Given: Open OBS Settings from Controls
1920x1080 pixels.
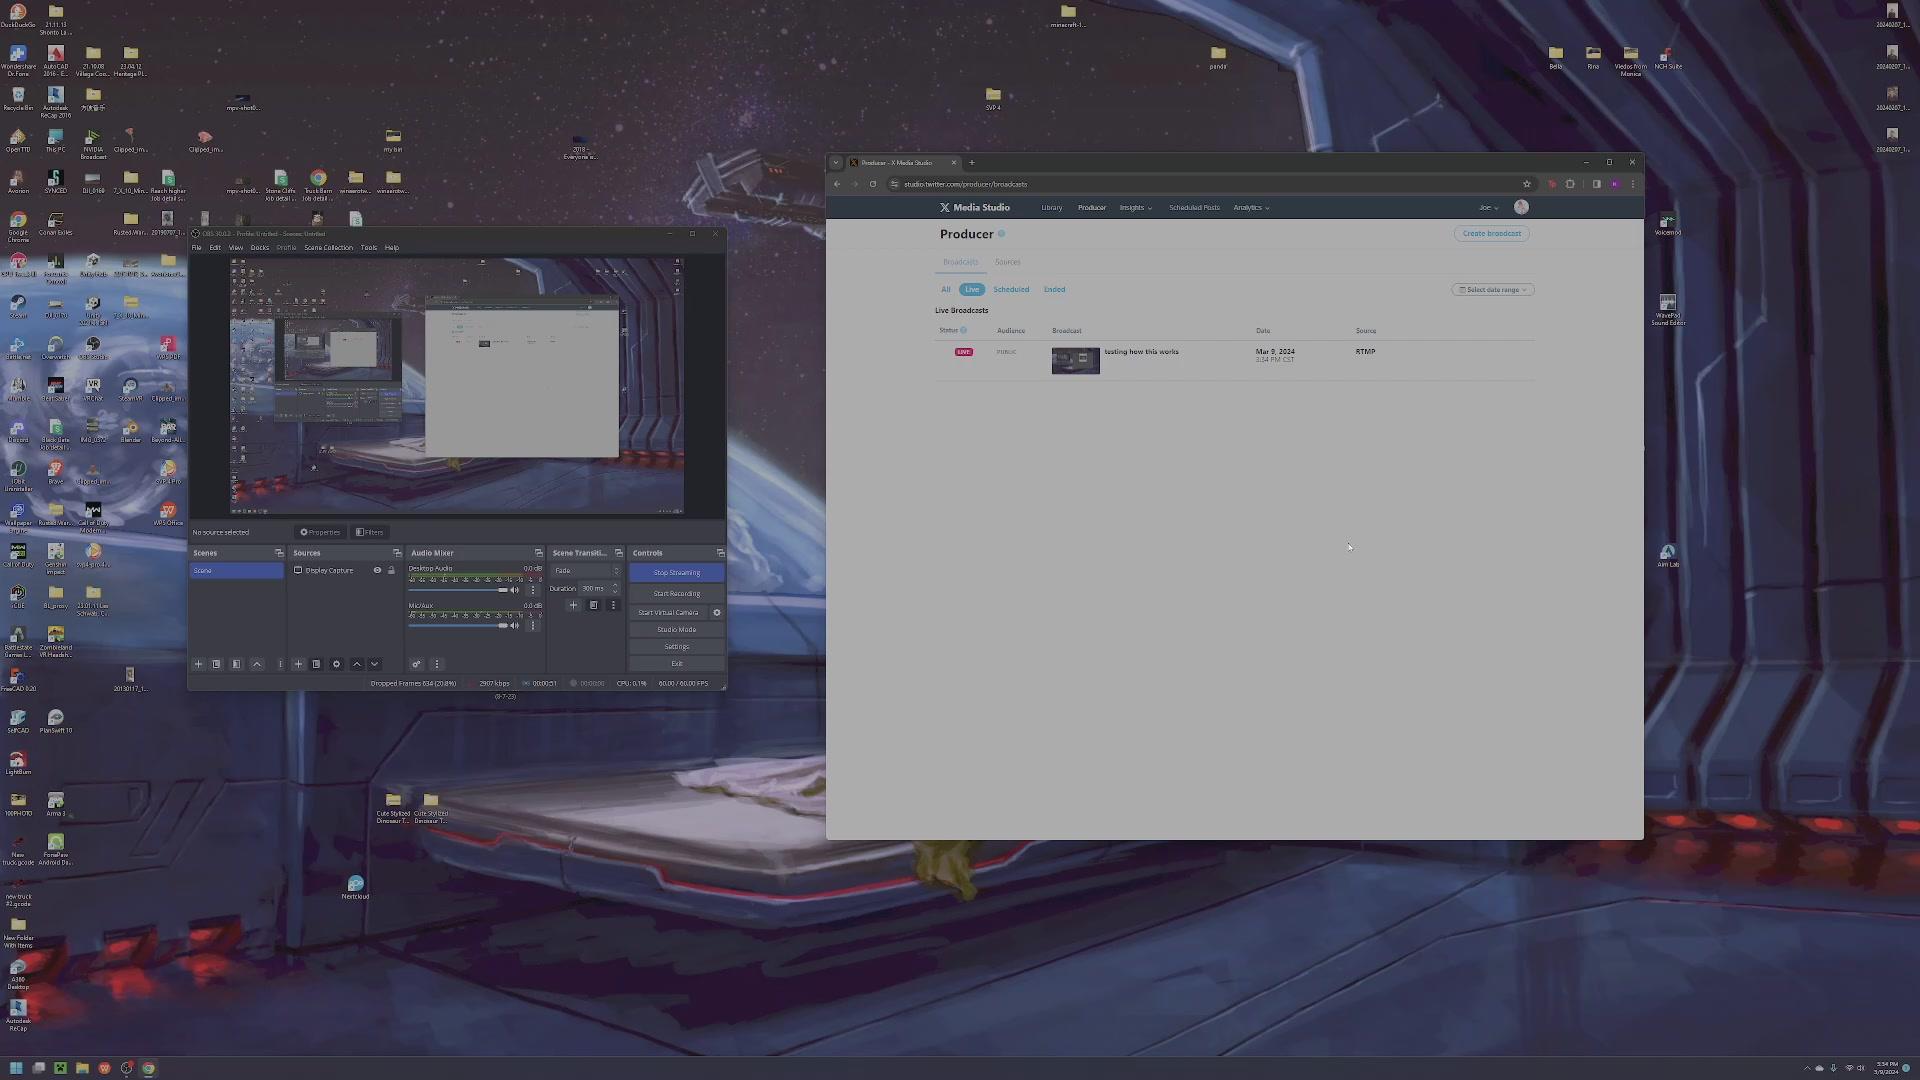Looking at the screenshot, I should coord(677,647).
